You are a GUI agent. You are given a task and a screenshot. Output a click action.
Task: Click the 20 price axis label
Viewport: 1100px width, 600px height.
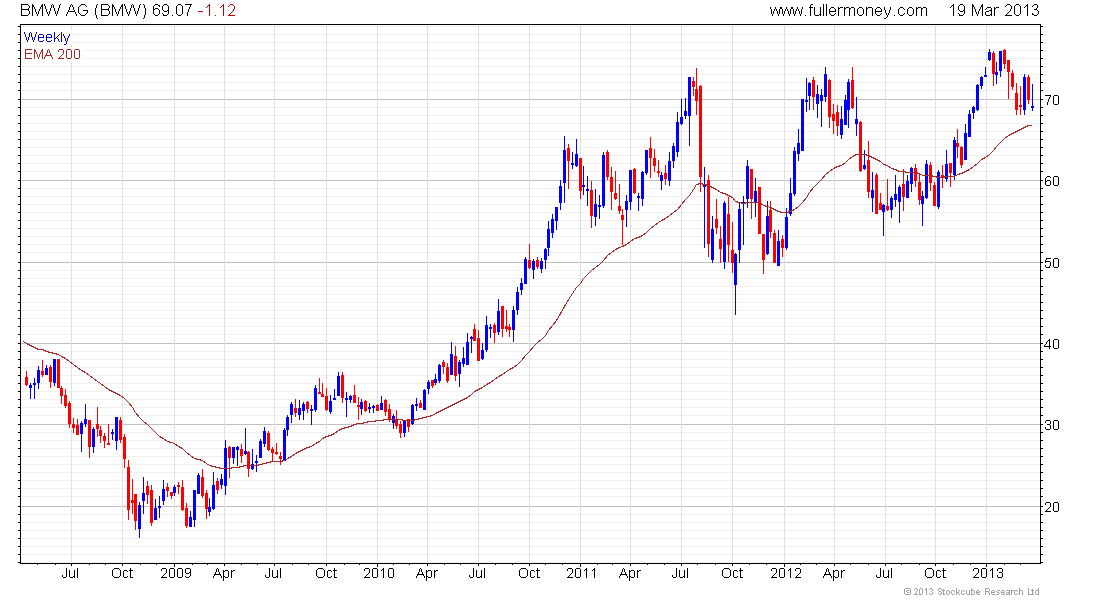1052,507
